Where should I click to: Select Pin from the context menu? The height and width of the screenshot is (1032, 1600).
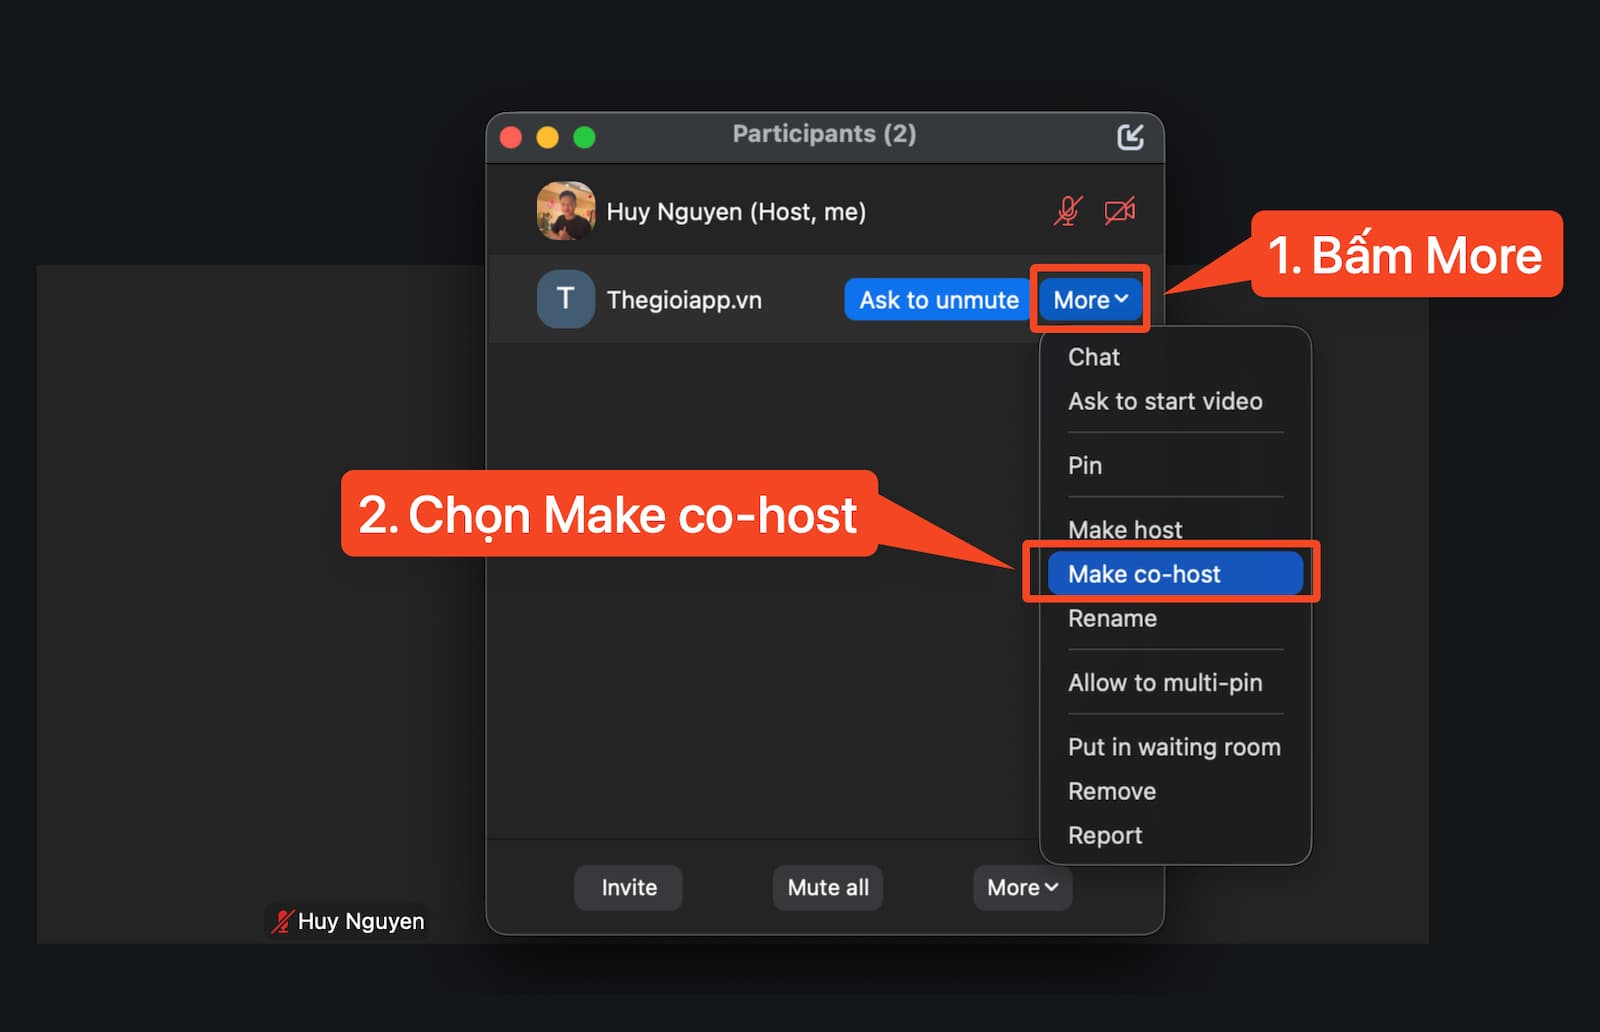point(1084,465)
